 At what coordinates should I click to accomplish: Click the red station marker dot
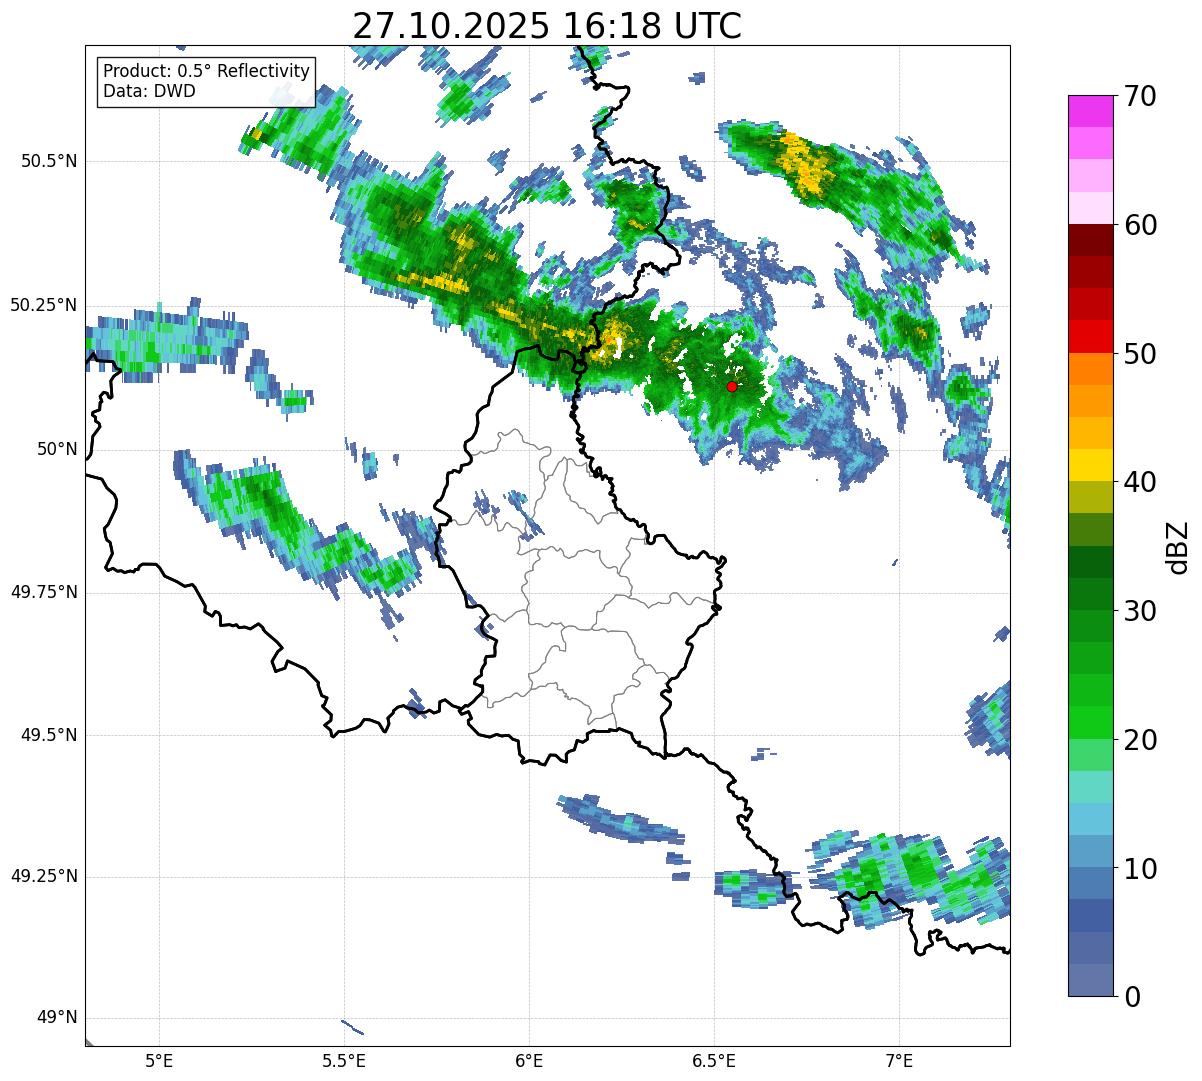[732, 386]
